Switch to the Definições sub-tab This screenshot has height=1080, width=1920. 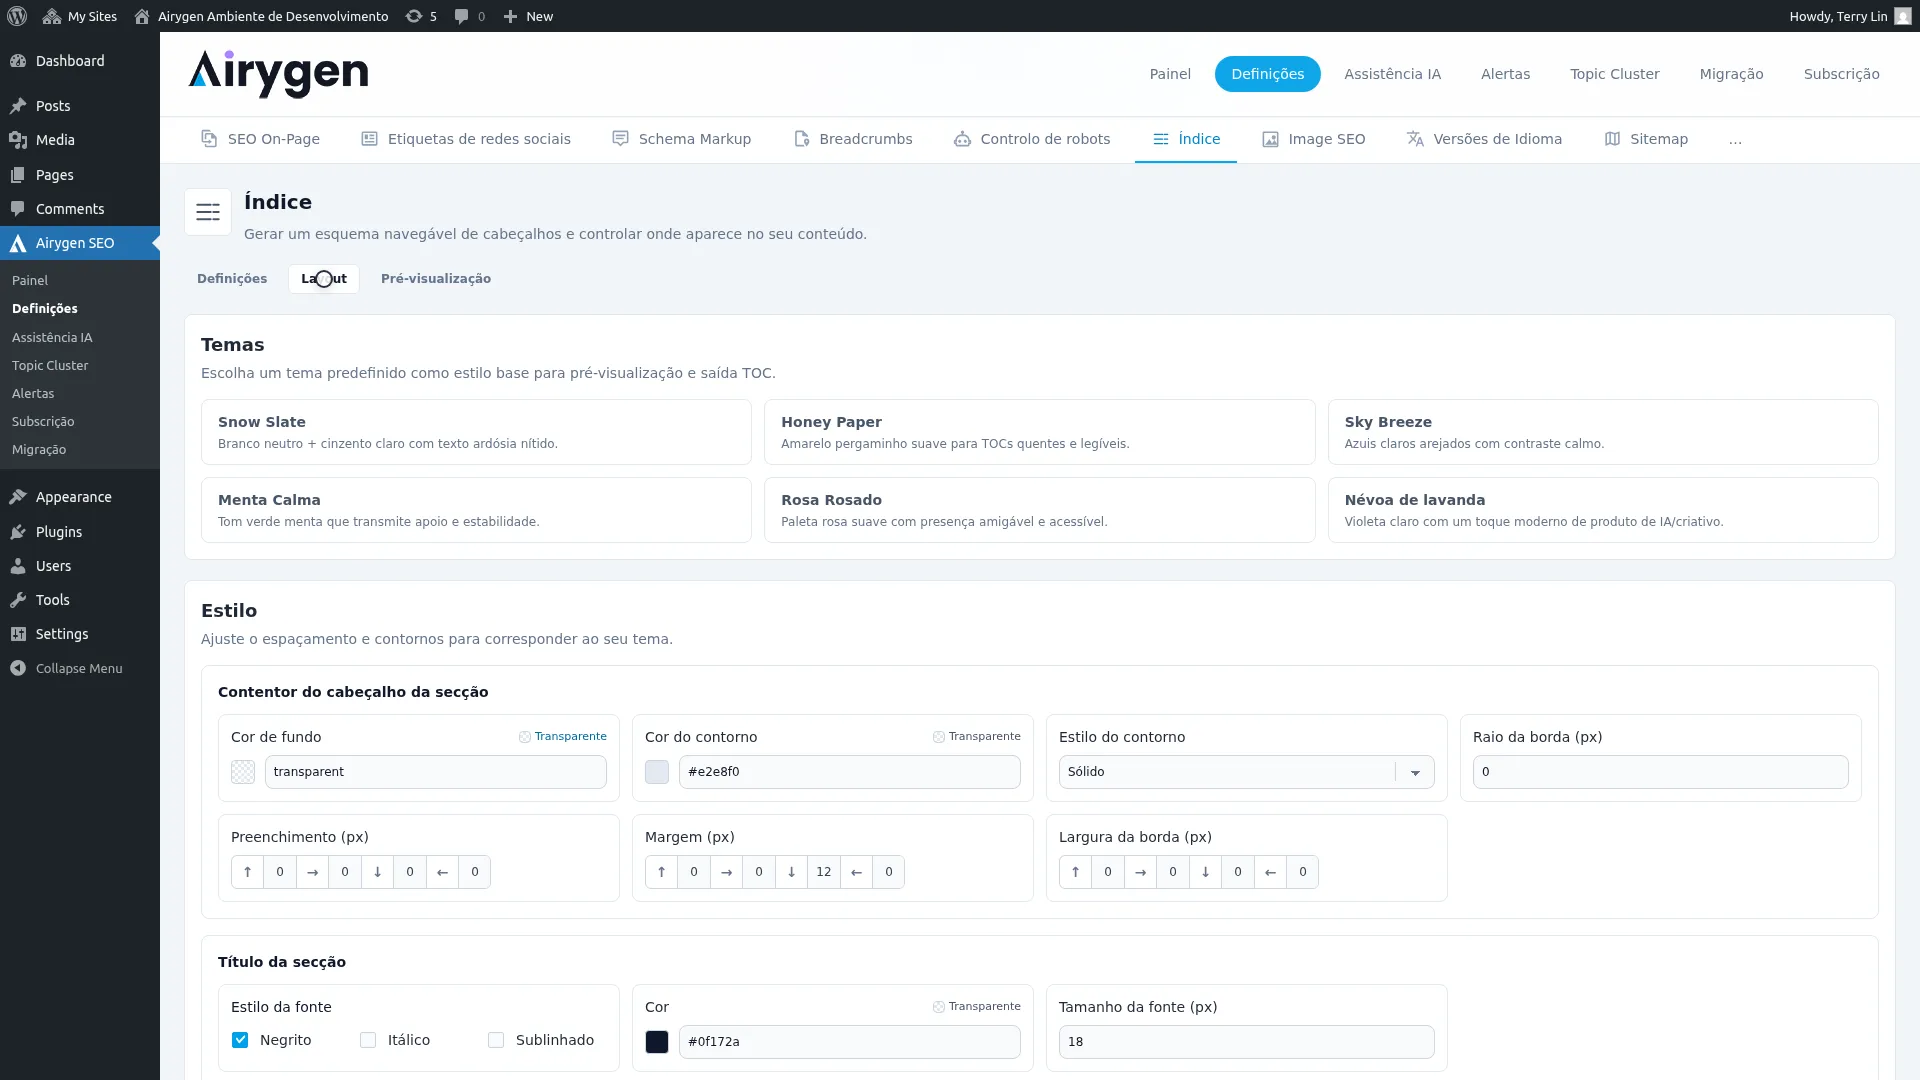pos(232,279)
